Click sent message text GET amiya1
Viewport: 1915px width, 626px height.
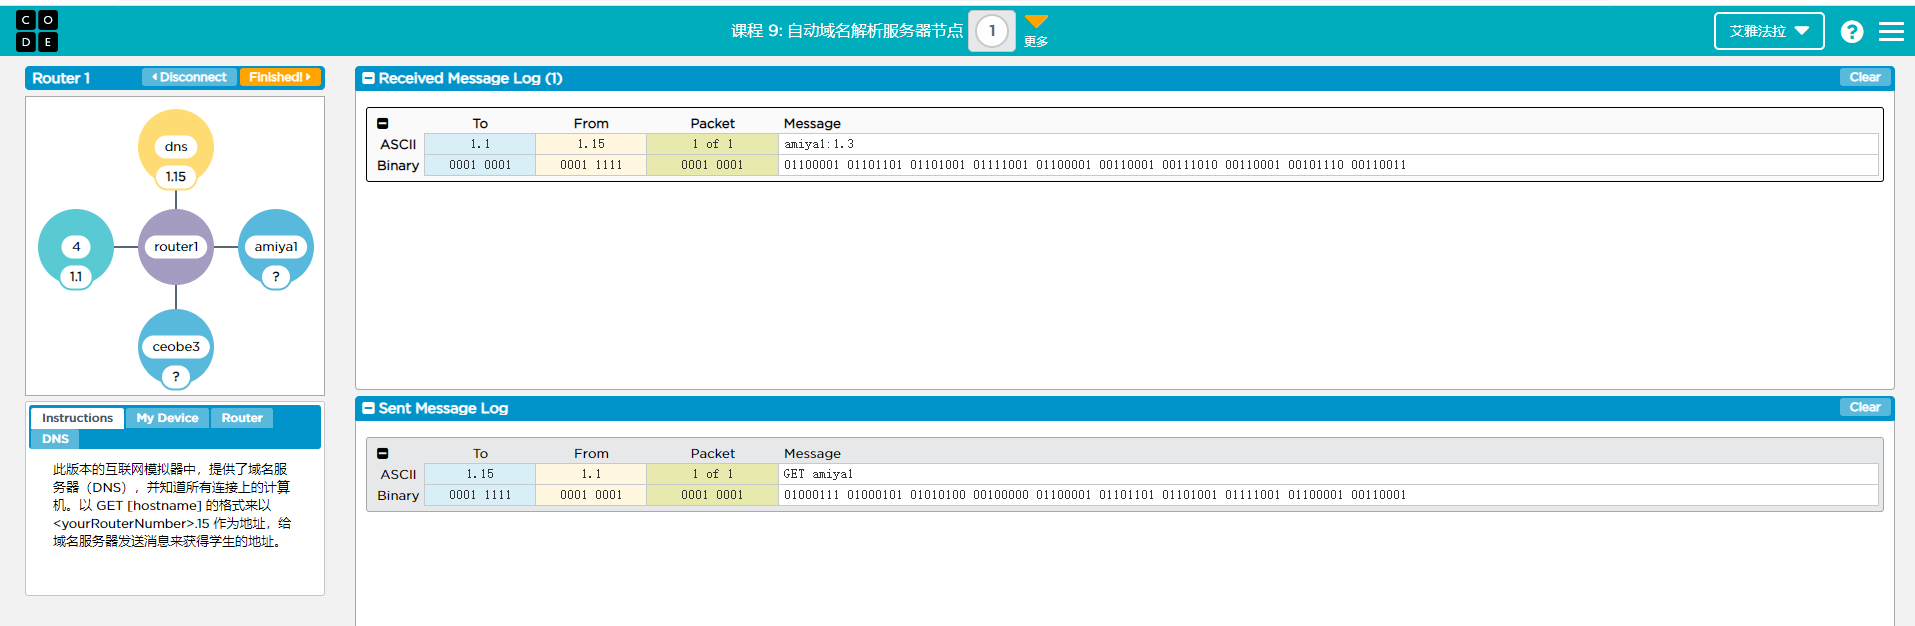point(818,474)
